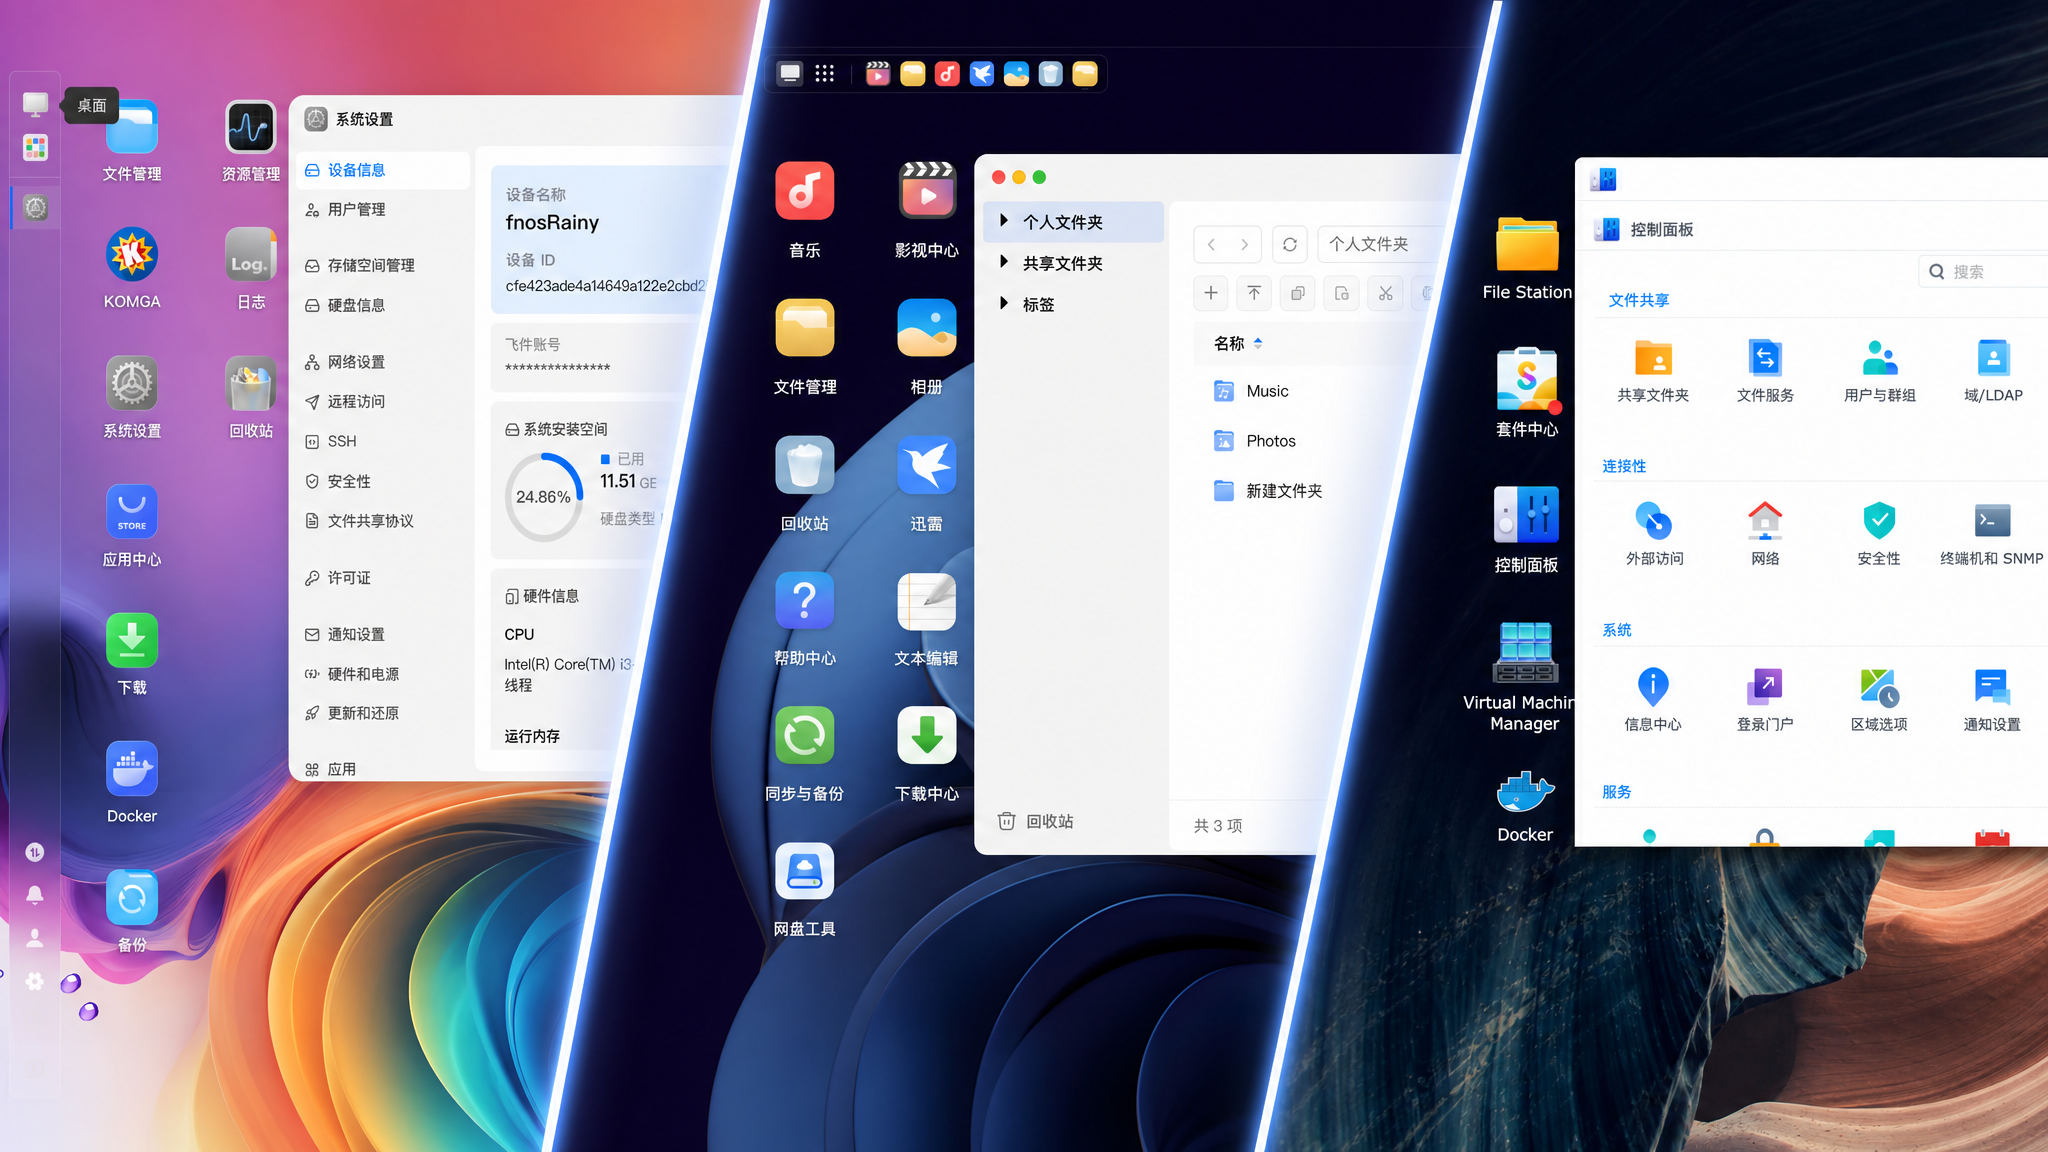Open the File Station desktop icon
2048x1152 pixels.
[x=1527, y=245]
